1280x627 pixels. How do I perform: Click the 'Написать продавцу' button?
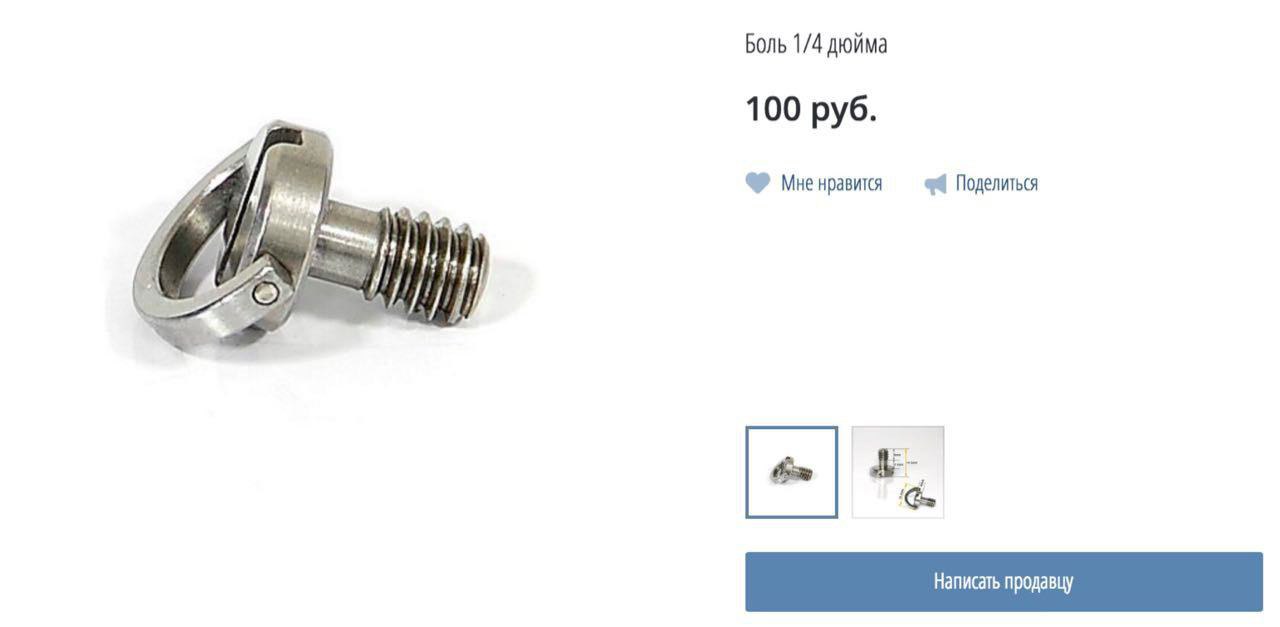point(1004,581)
